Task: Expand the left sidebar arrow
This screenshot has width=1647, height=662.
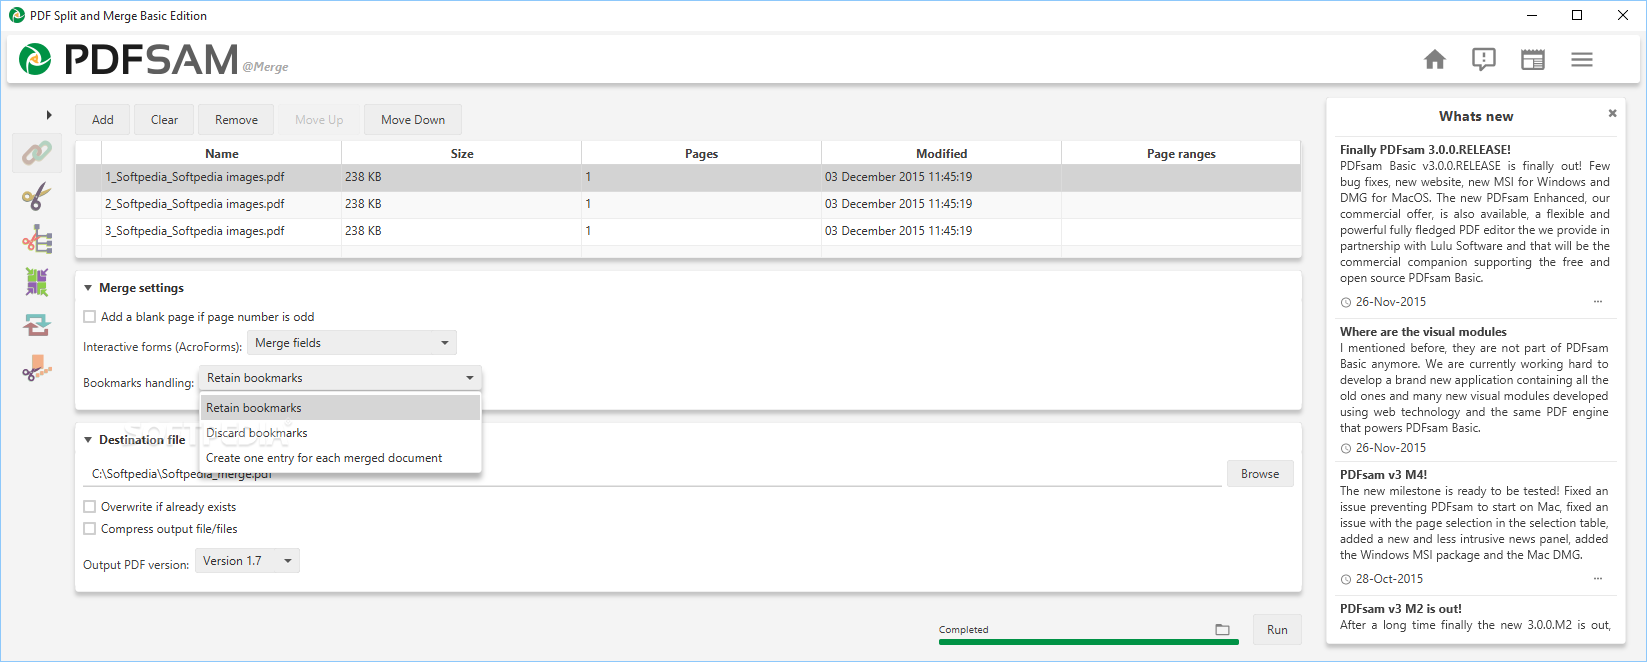Action: coord(49,115)
